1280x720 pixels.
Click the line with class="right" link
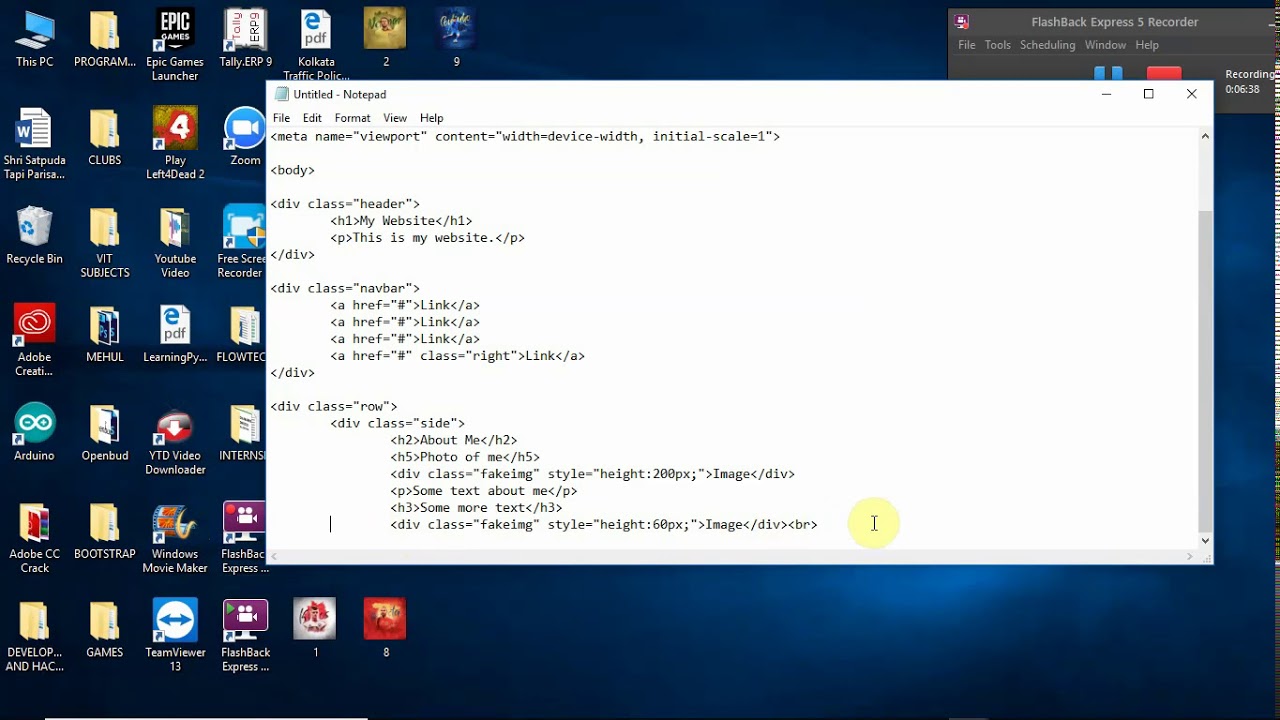tap(457, 356)
